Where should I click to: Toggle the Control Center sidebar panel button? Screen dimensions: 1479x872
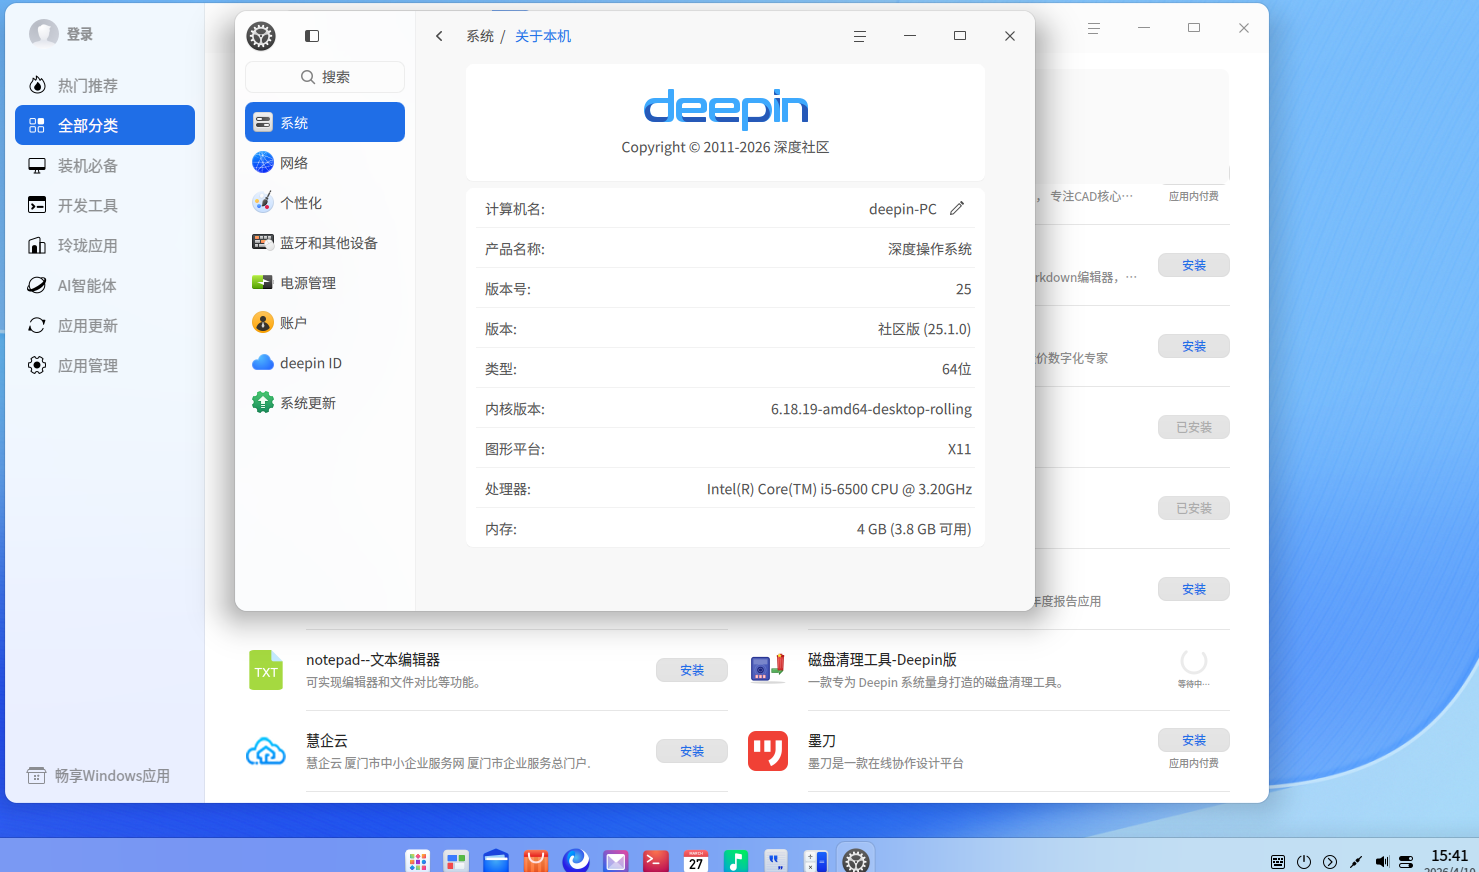point(311,35)
